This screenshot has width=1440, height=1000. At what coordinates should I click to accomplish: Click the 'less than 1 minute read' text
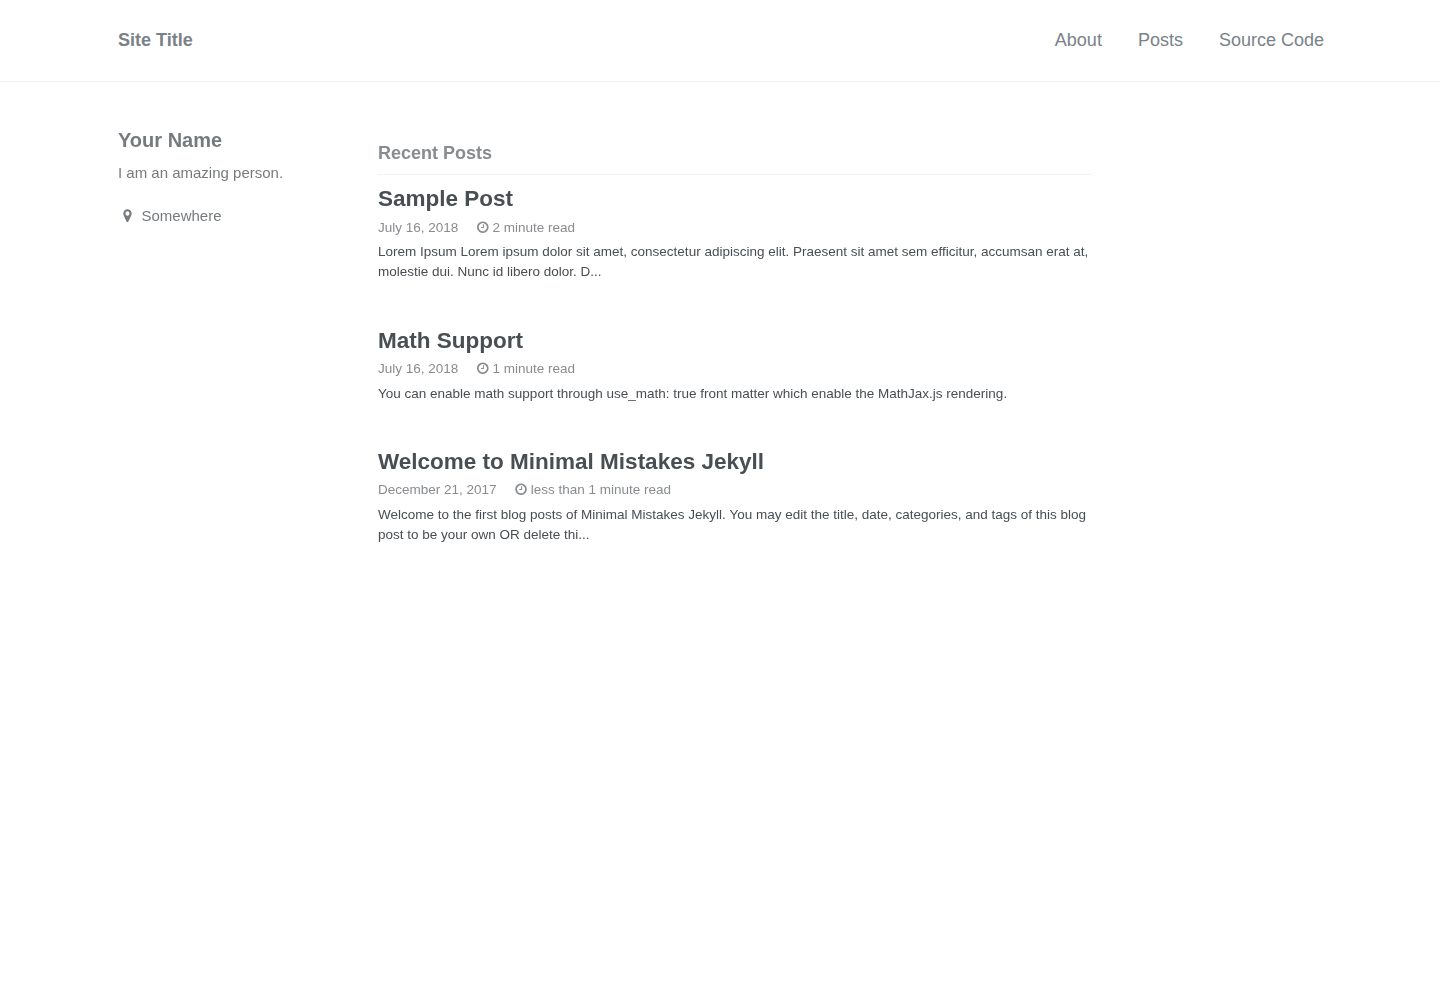pyautogui.click(x=600, y=490)
